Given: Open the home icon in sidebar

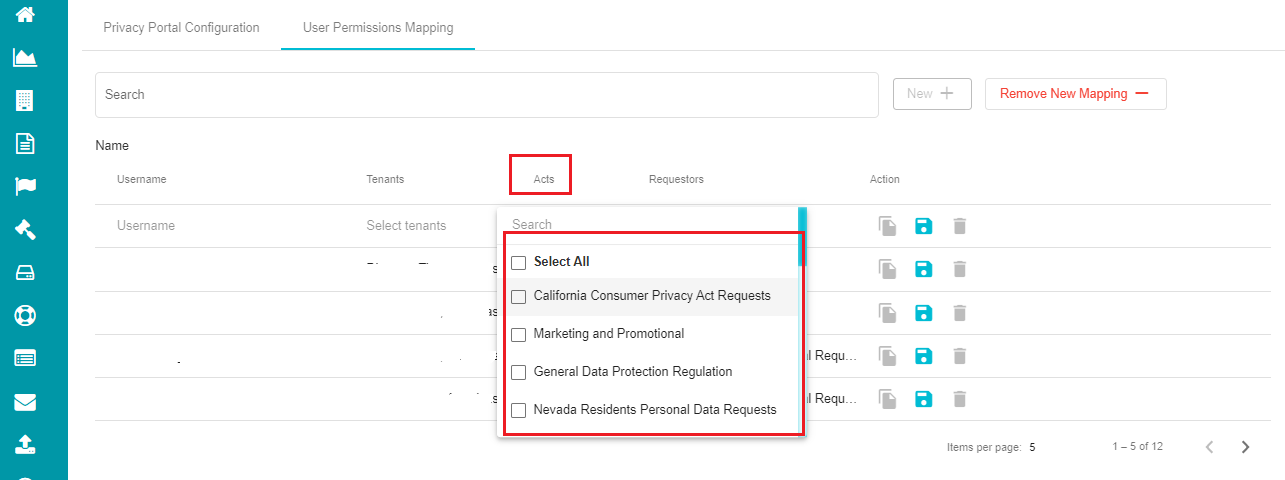Looking at the screenshot, I should (x=25, y=14).
